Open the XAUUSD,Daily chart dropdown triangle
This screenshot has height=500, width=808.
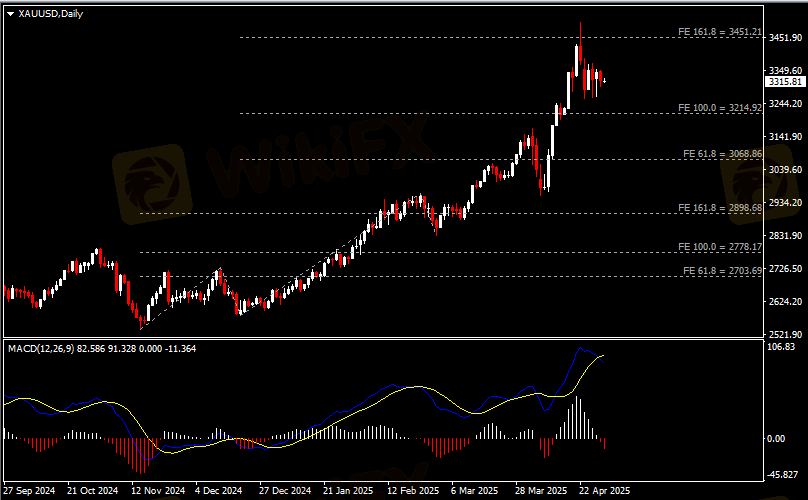(10, 14)
